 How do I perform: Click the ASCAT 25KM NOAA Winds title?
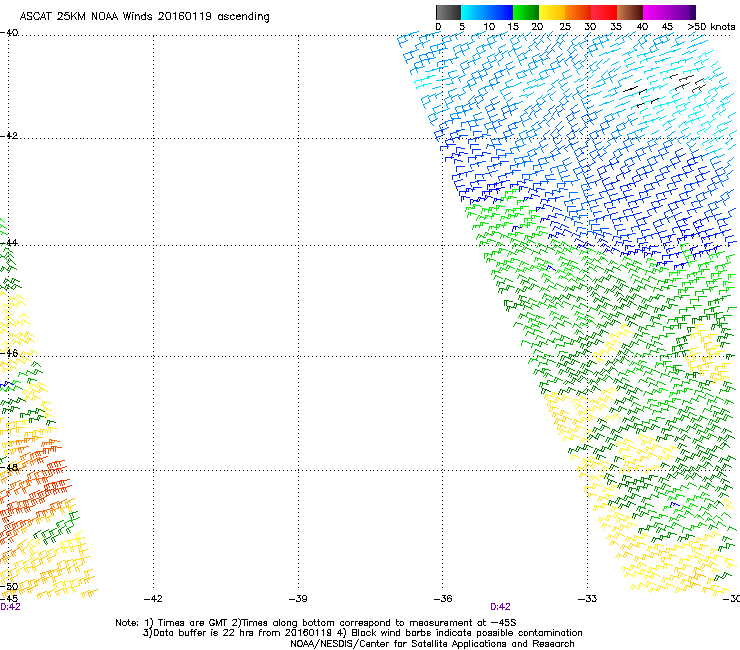coord(144,17)
